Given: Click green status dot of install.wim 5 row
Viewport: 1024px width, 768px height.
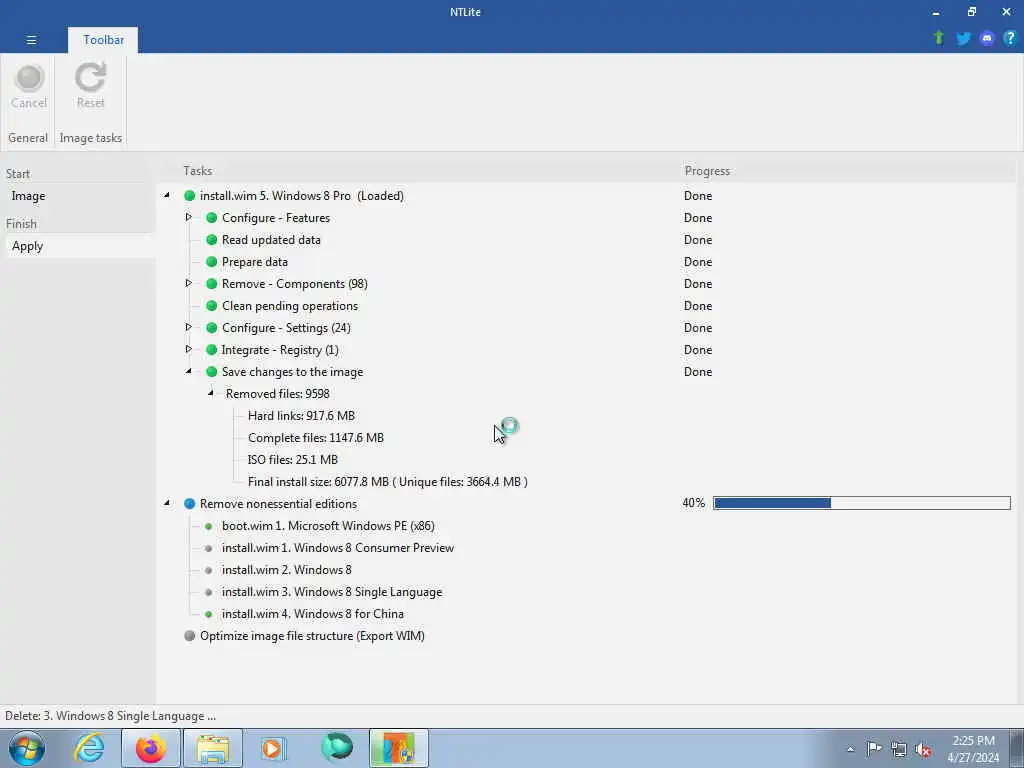Looking at the screenshot, I should click(189, 195).
